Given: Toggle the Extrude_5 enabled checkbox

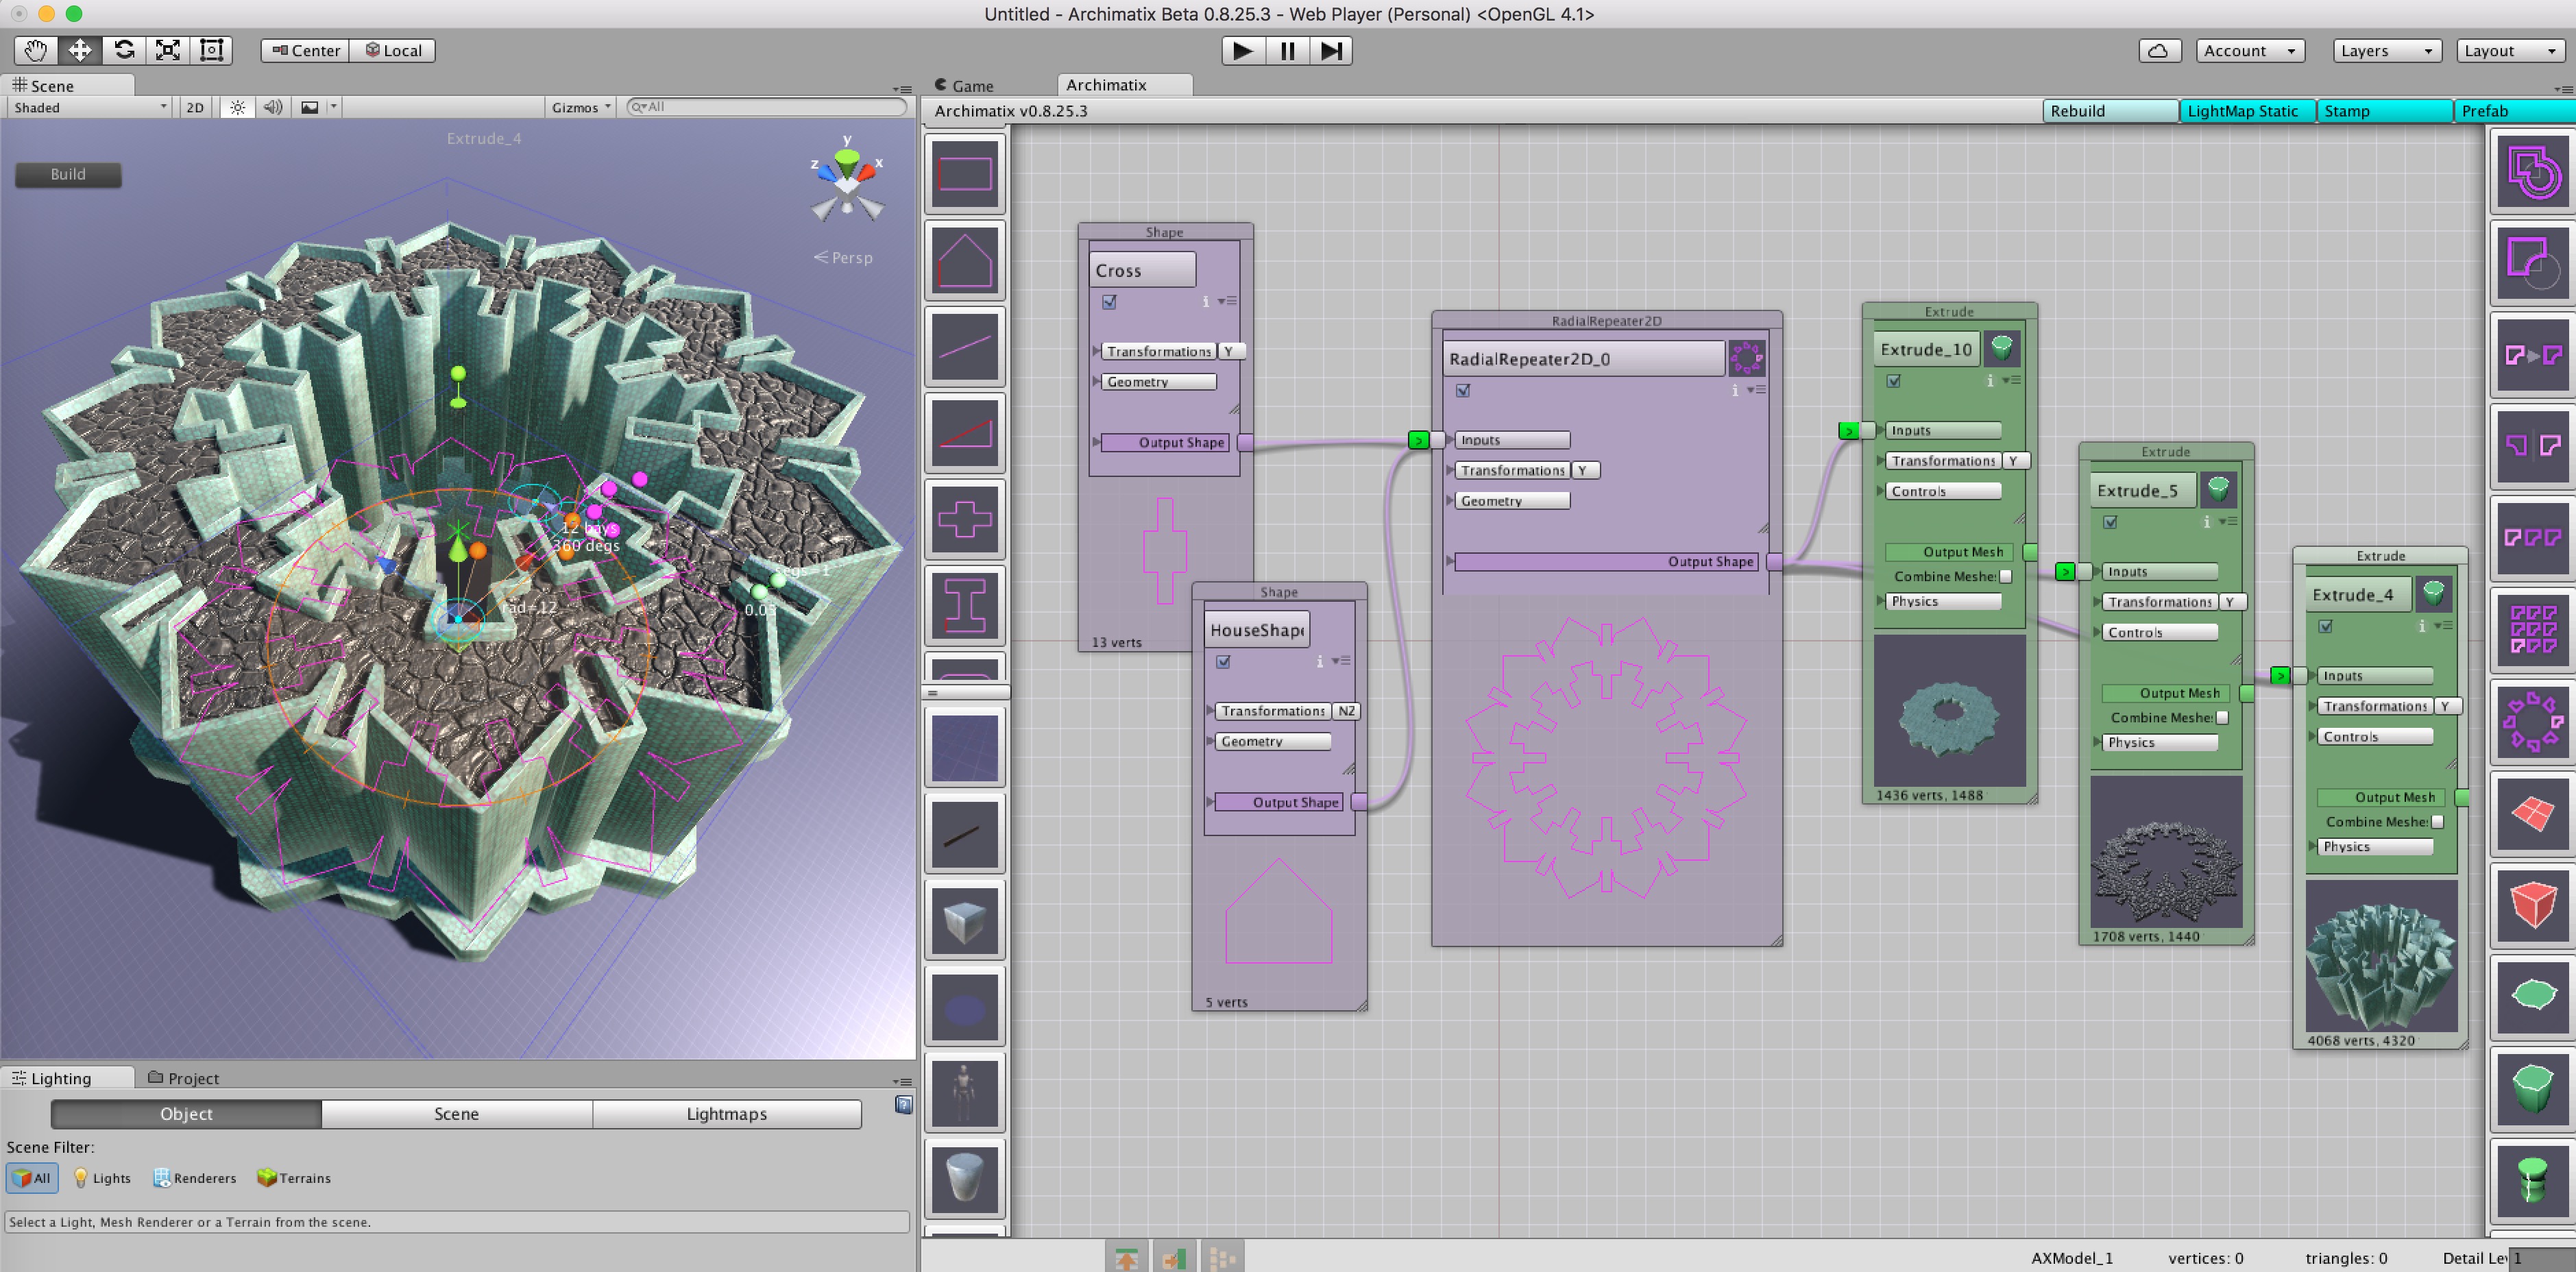Looking at the screenshot, I should click(x=2110, y=522).
